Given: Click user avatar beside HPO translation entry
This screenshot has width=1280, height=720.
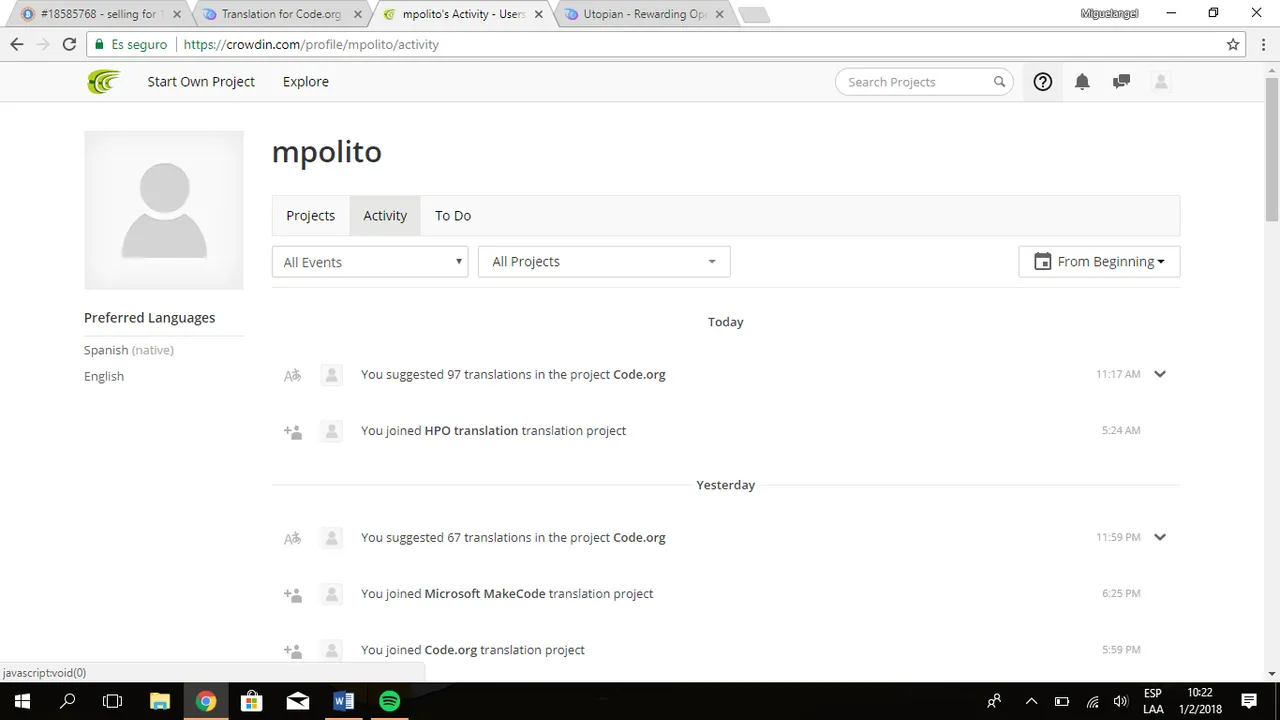Looking at the screenshot, I should (332, 431).
